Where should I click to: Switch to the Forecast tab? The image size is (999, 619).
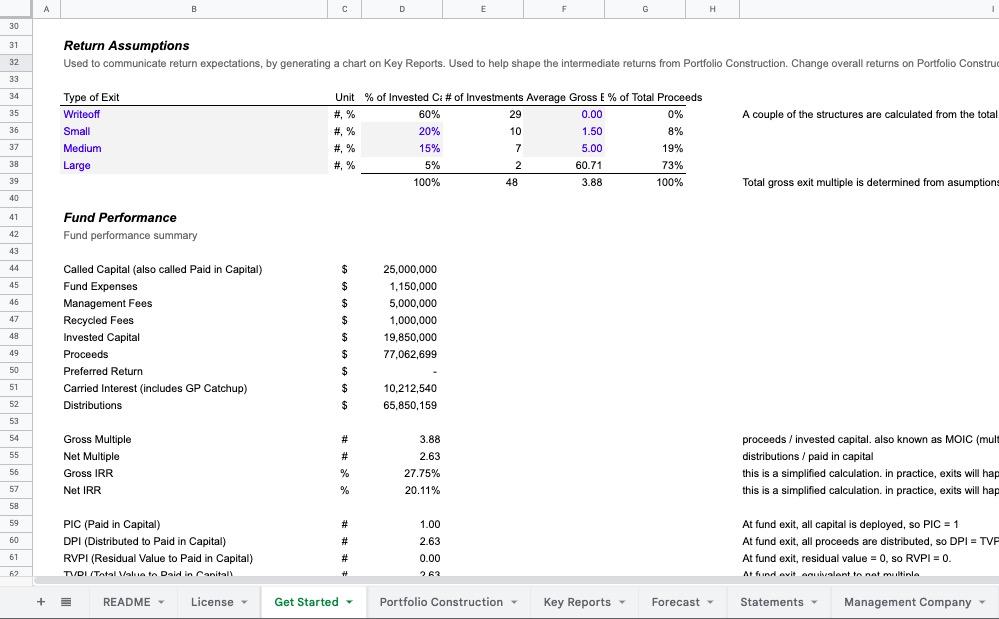pyautogui.click(x=675, y=602)
